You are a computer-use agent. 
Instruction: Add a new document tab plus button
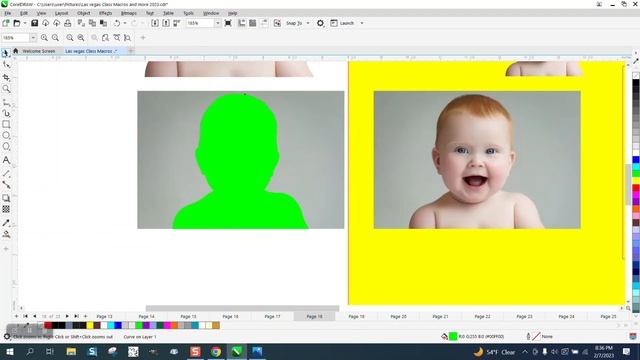click(x=131, y=51)
